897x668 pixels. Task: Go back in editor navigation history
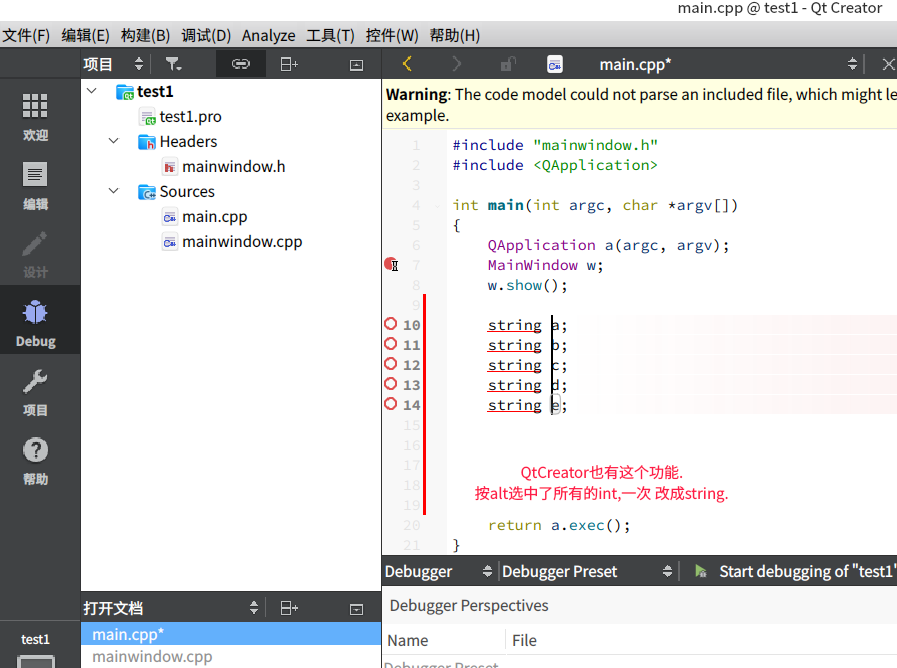(x=407, y=63)
